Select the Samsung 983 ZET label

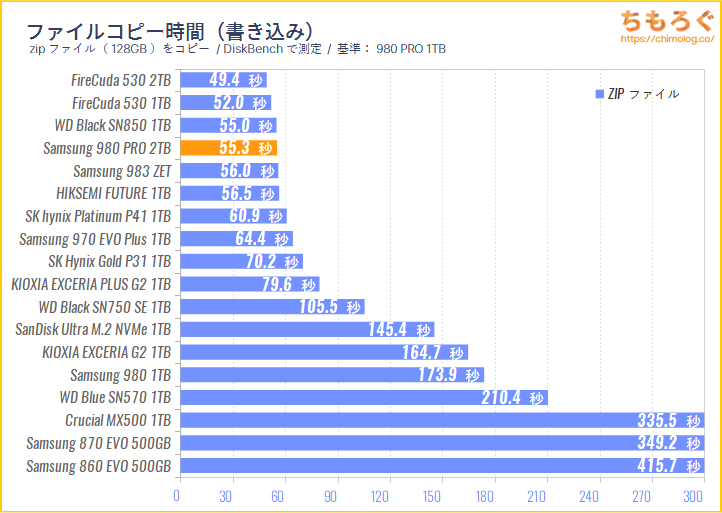point(122,171)
